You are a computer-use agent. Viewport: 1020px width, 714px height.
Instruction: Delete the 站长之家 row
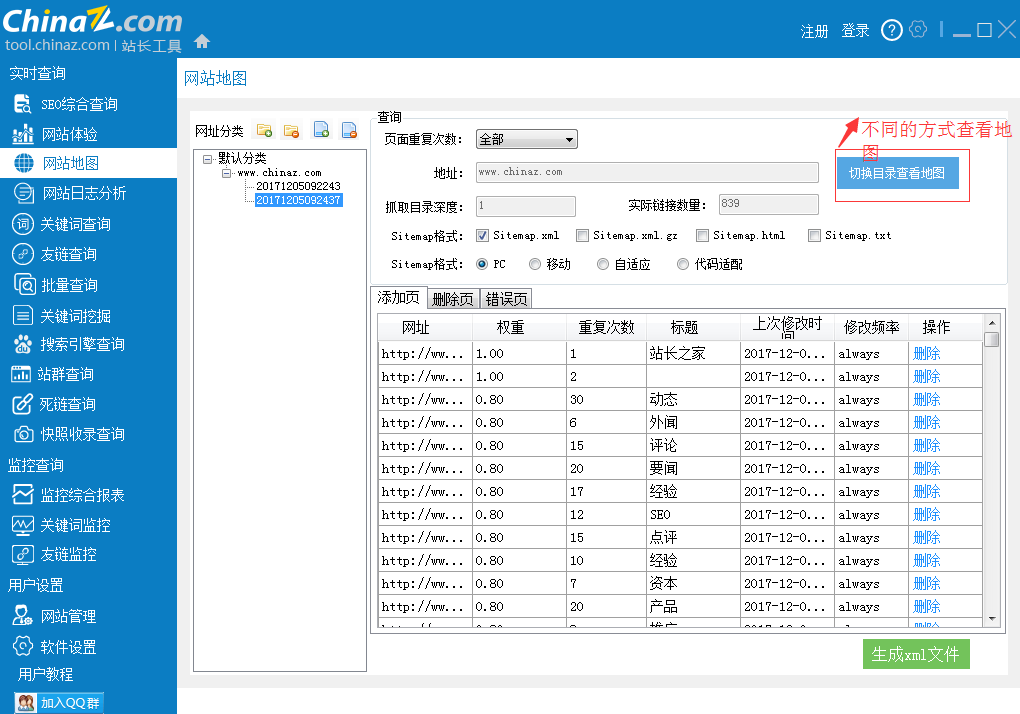pyautogui.click(x=926, y=353)
